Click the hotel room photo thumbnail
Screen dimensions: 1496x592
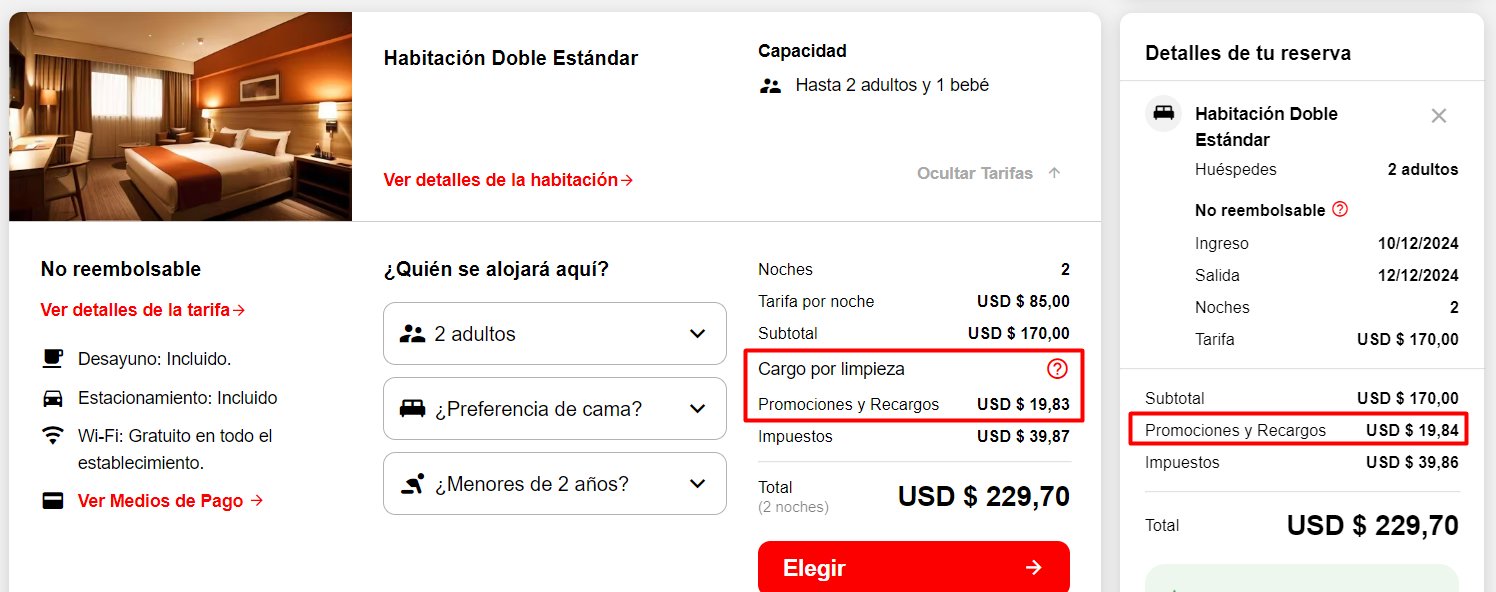[181, 116]
